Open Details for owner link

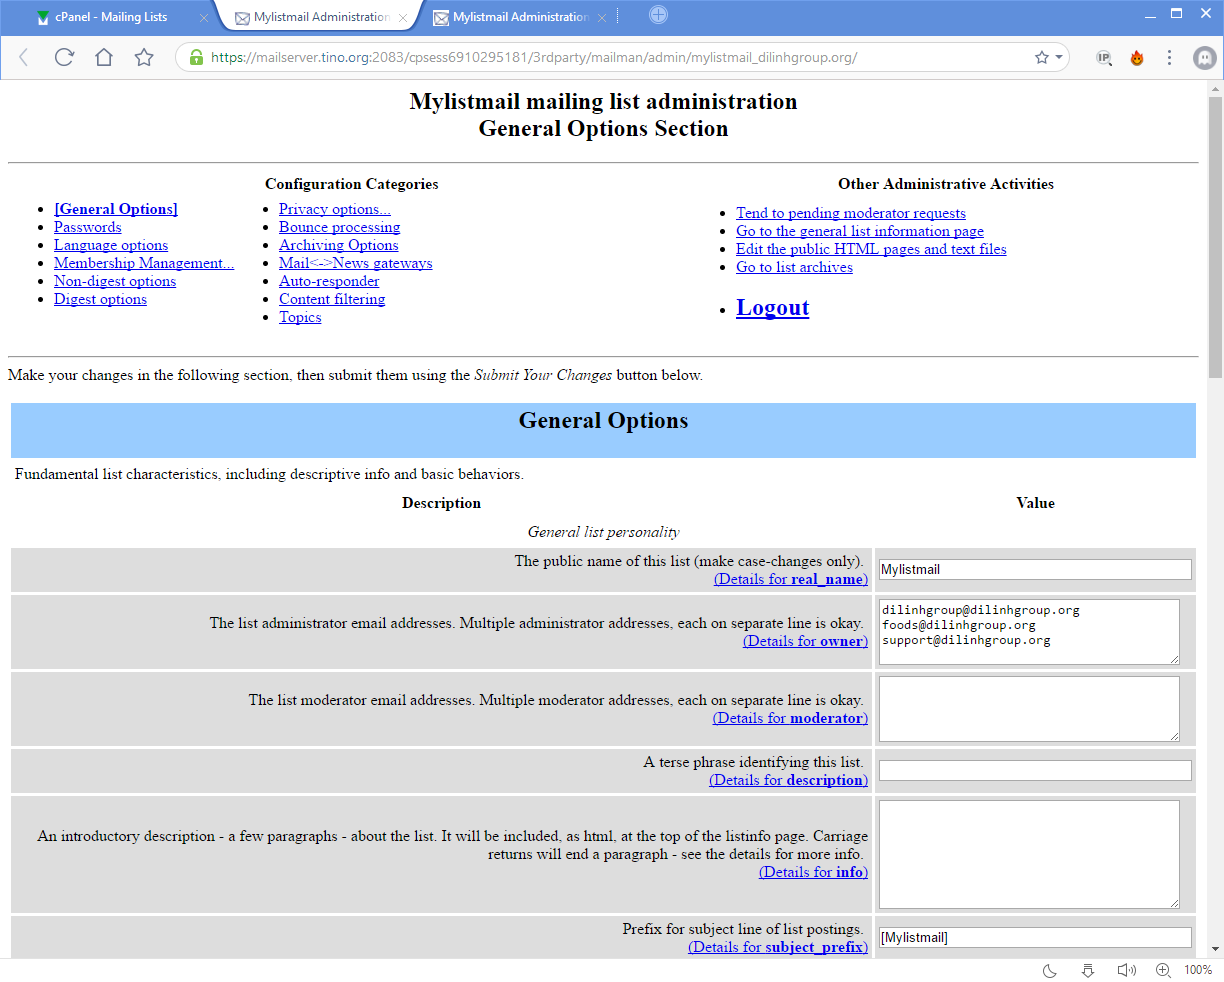[805, 641]
